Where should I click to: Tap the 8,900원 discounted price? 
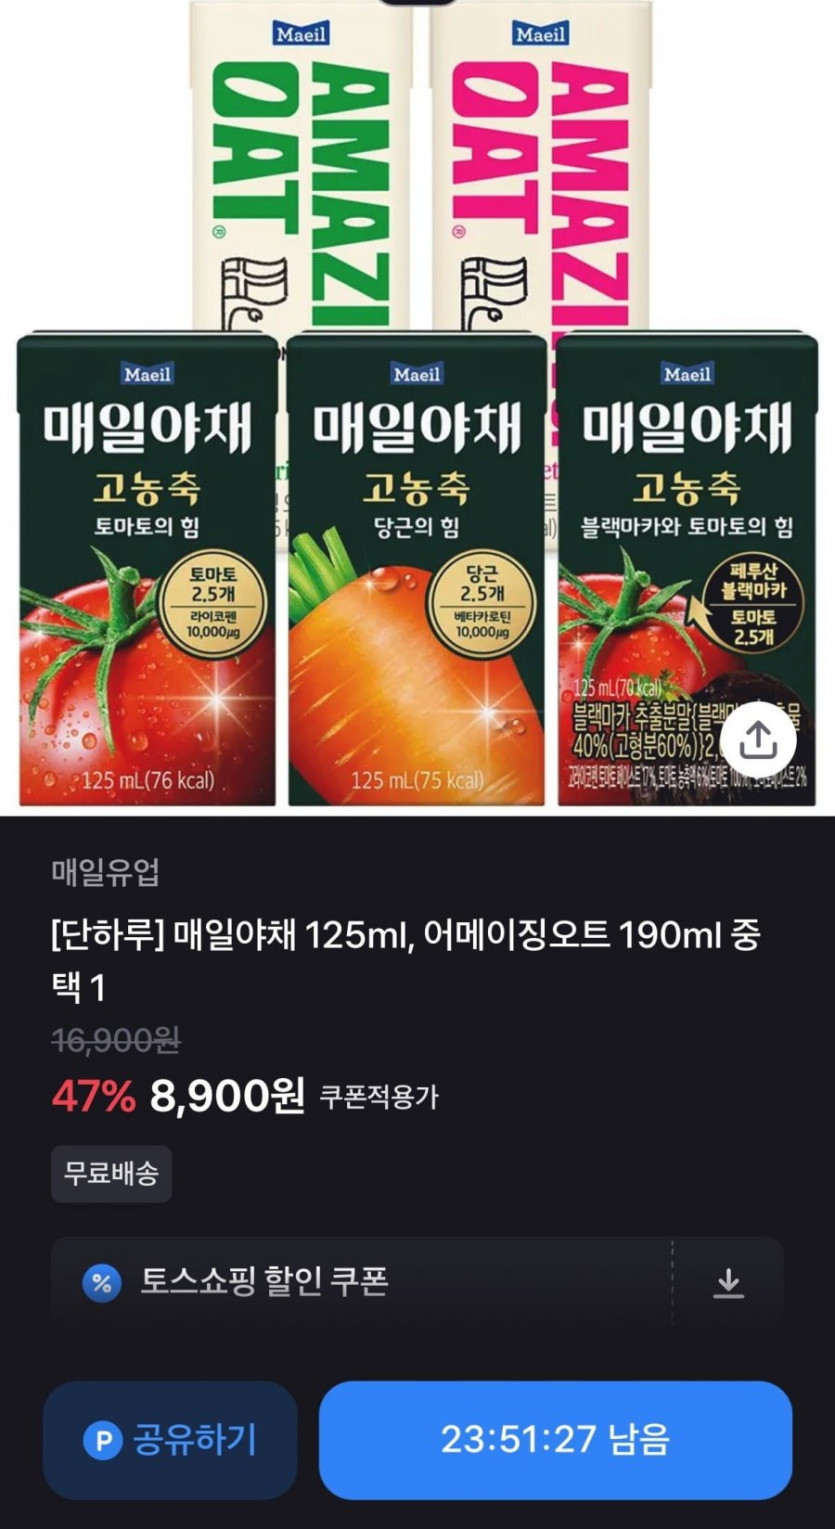227,1096
